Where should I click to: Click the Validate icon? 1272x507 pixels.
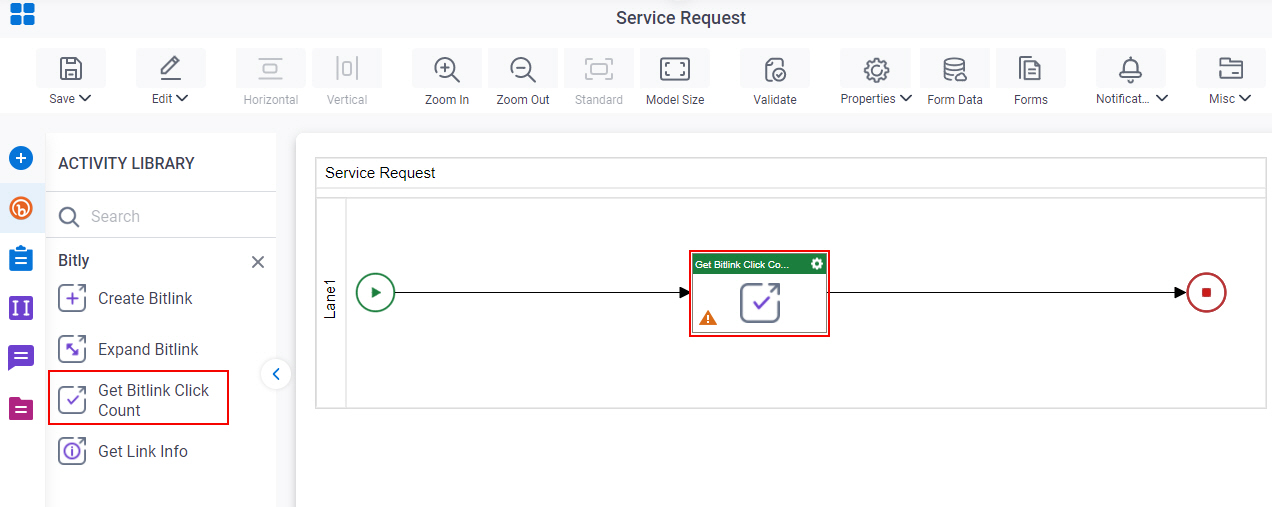point(775,69)
